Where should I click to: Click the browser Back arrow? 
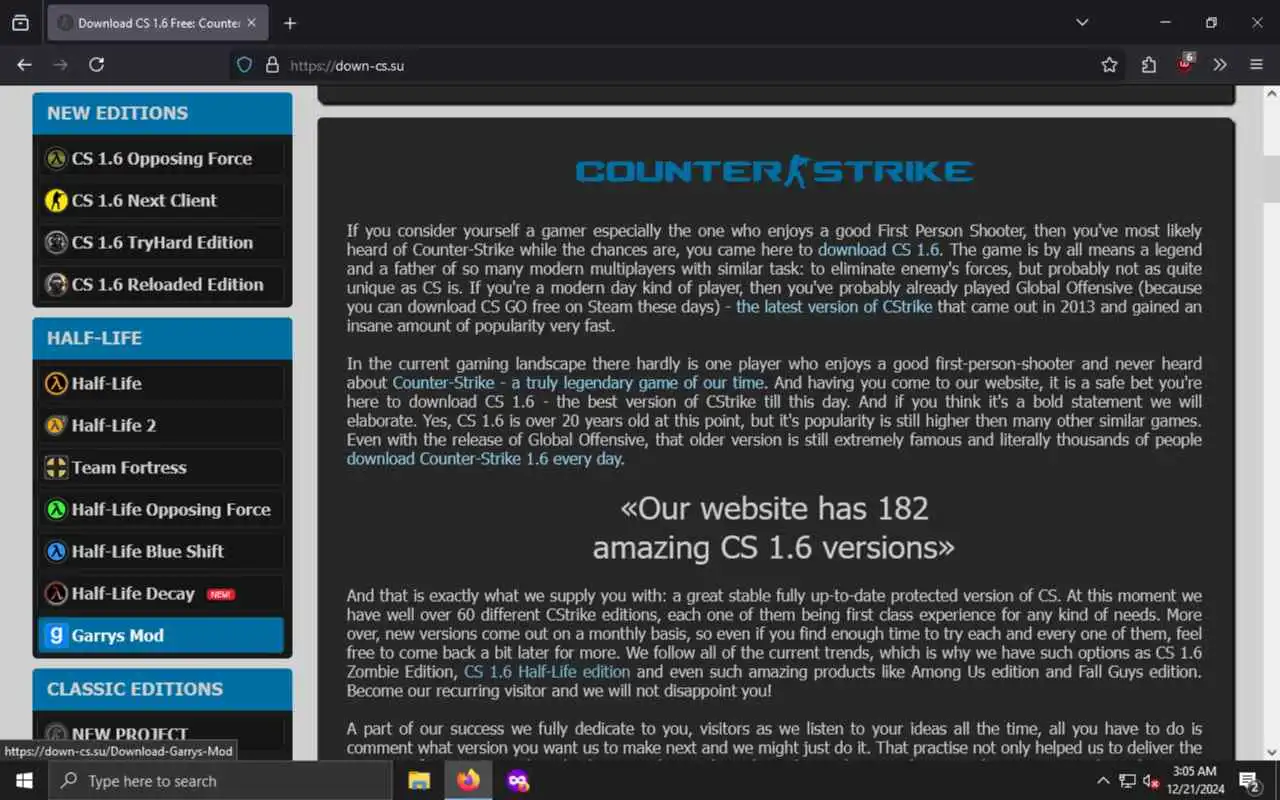coord(24,65)
